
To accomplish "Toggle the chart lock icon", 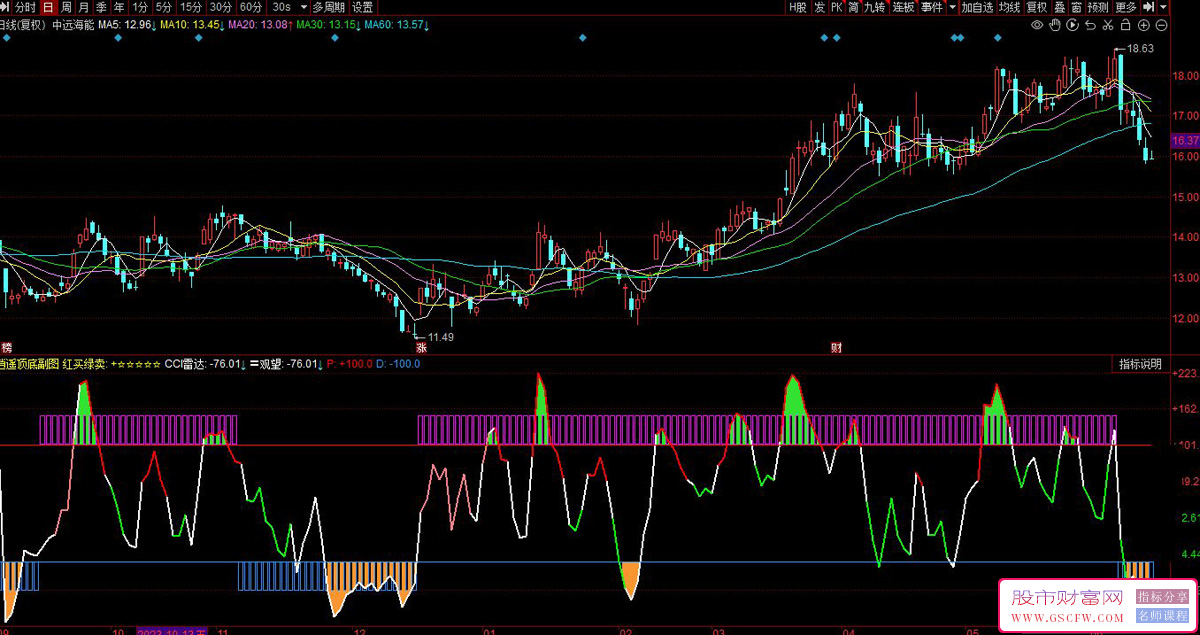I will pos(1125,24).
